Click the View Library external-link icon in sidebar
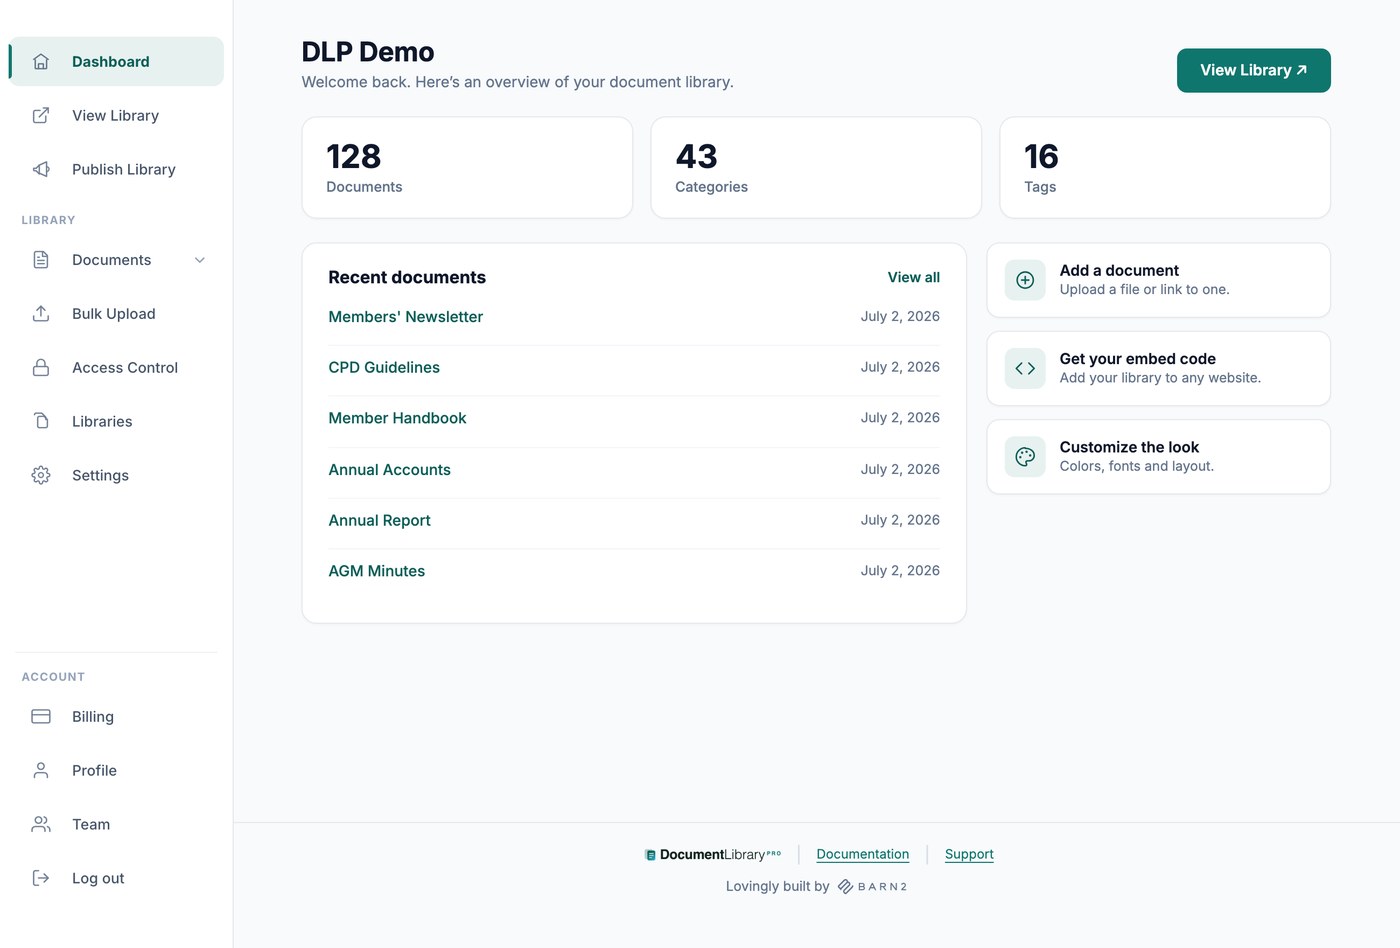 coord(41,115)
